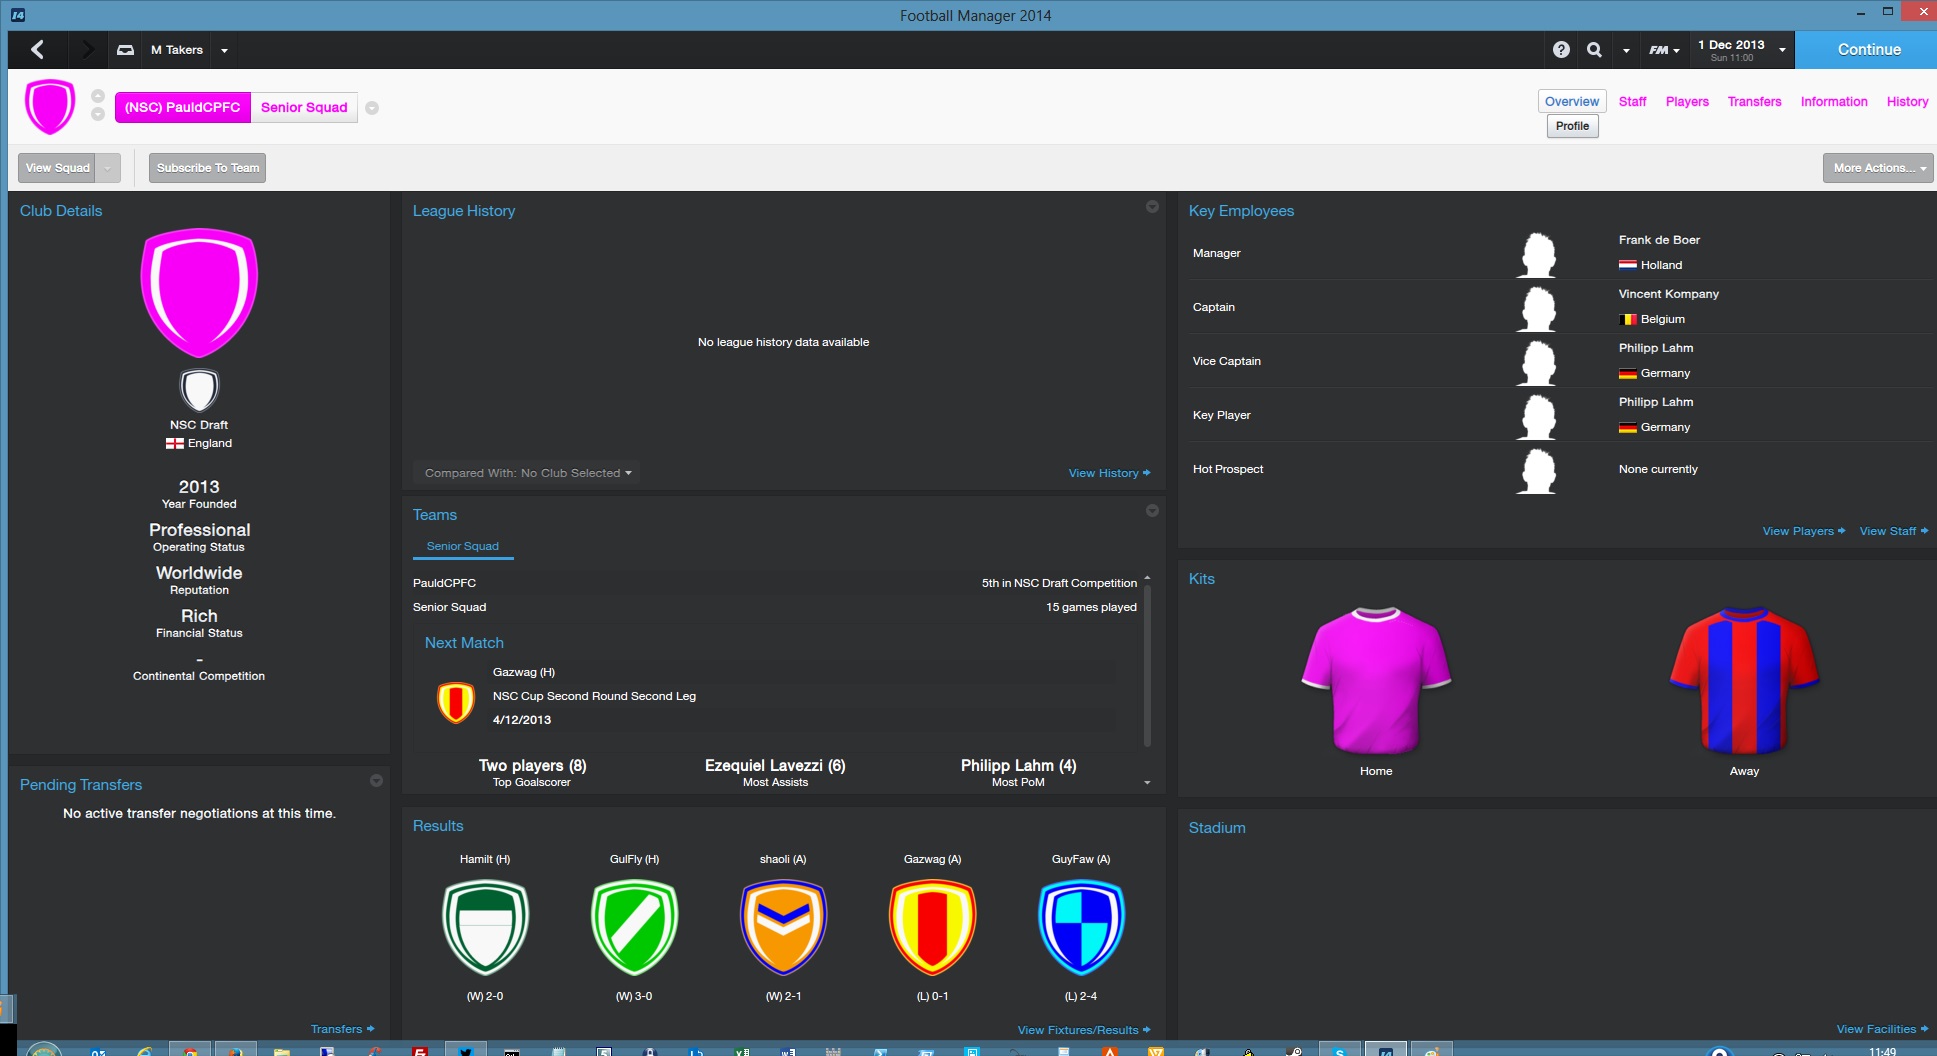Switch to the Transfers tab
Screen dimensions: 1937x1056
tap(1754, 101)
